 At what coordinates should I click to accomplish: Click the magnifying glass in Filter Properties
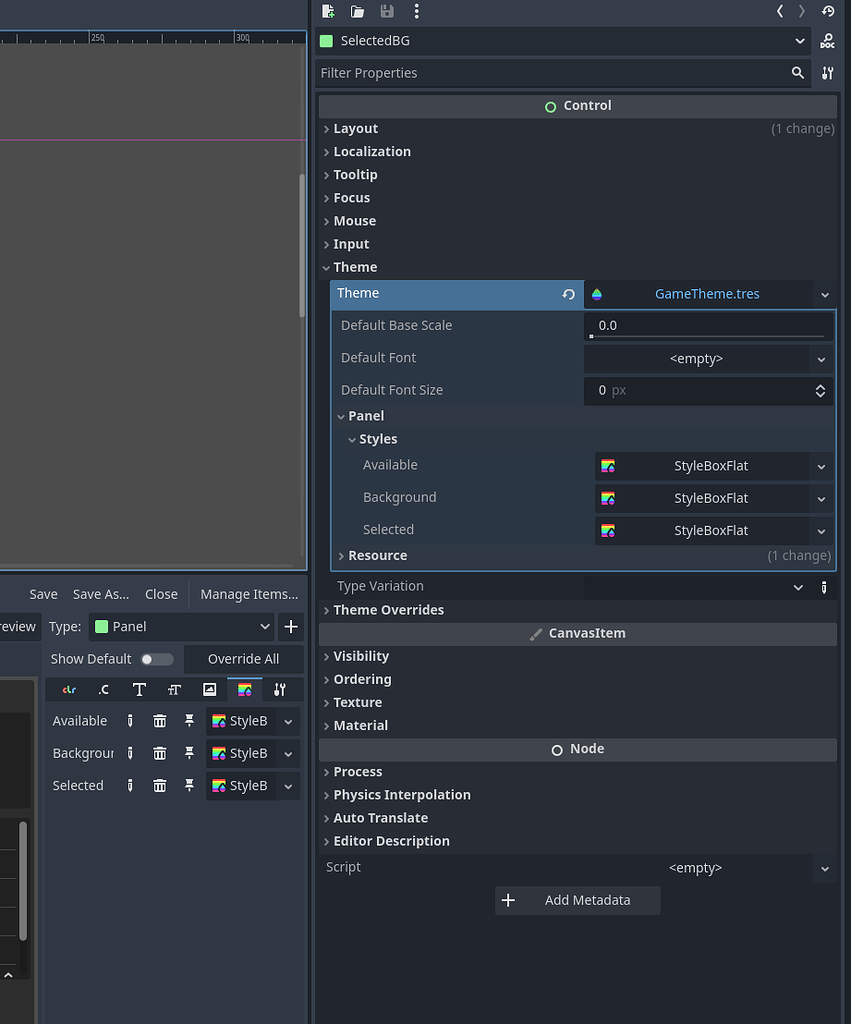click(798, 72)
